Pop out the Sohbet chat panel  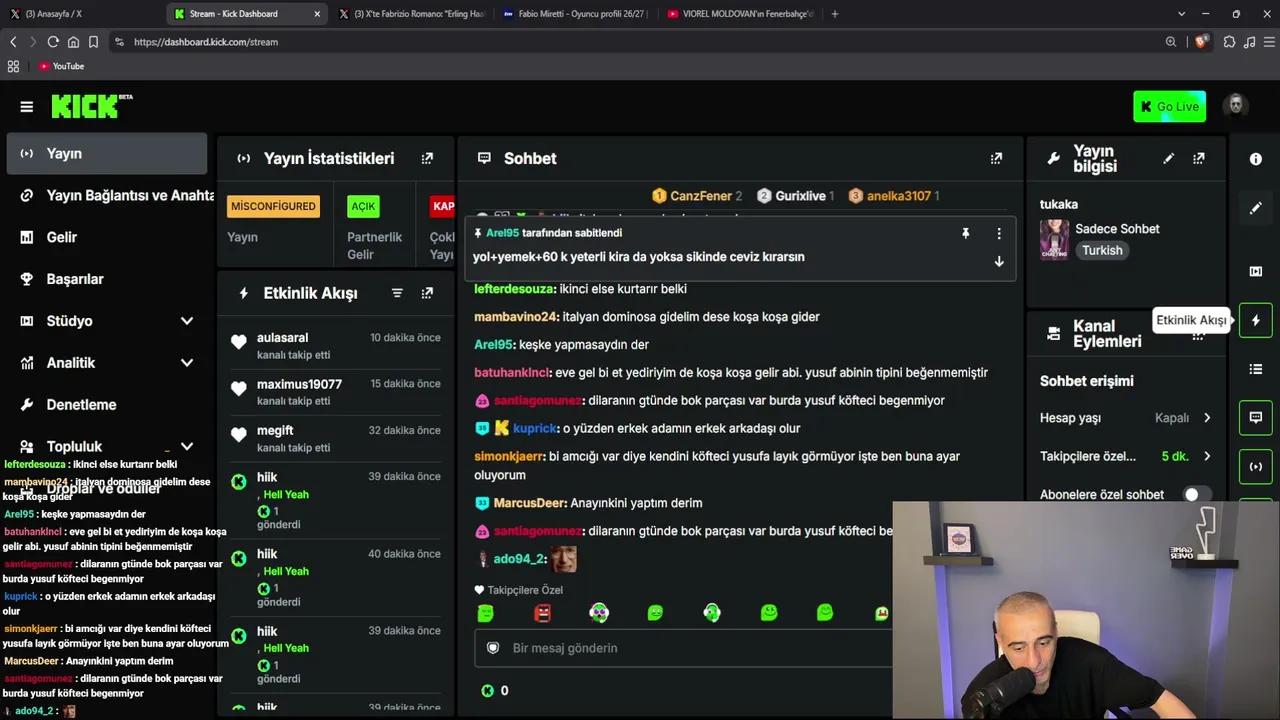point(996,158)
